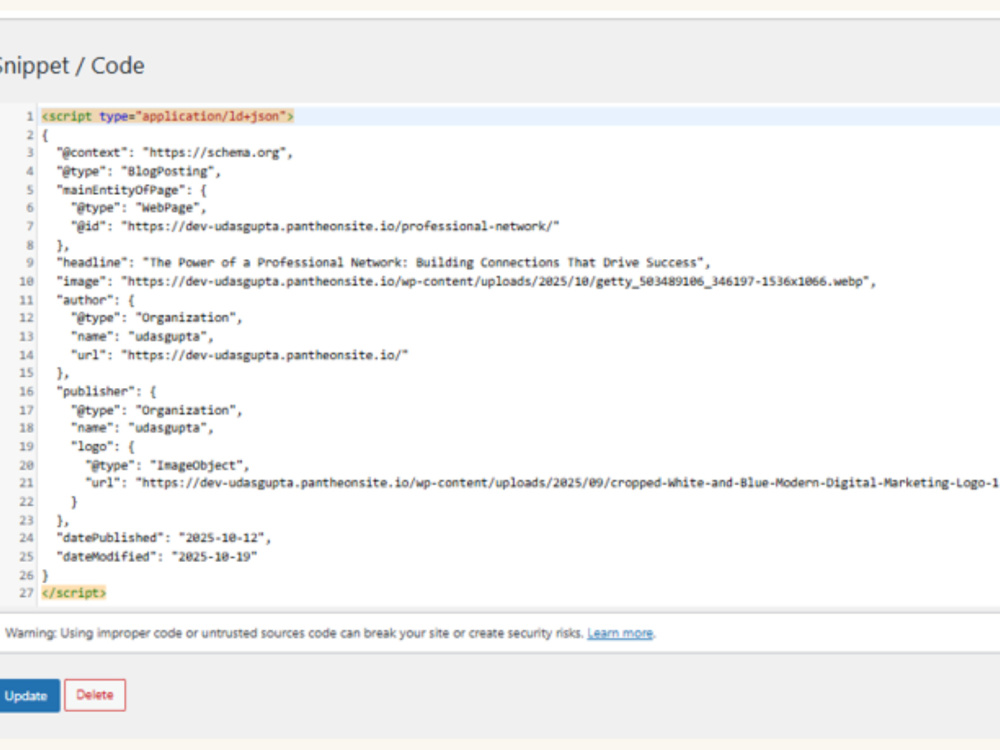The height and width of the screenshot is (750, 1000).
Task: Click the "logo" line in the code
Action: [103, 447]
